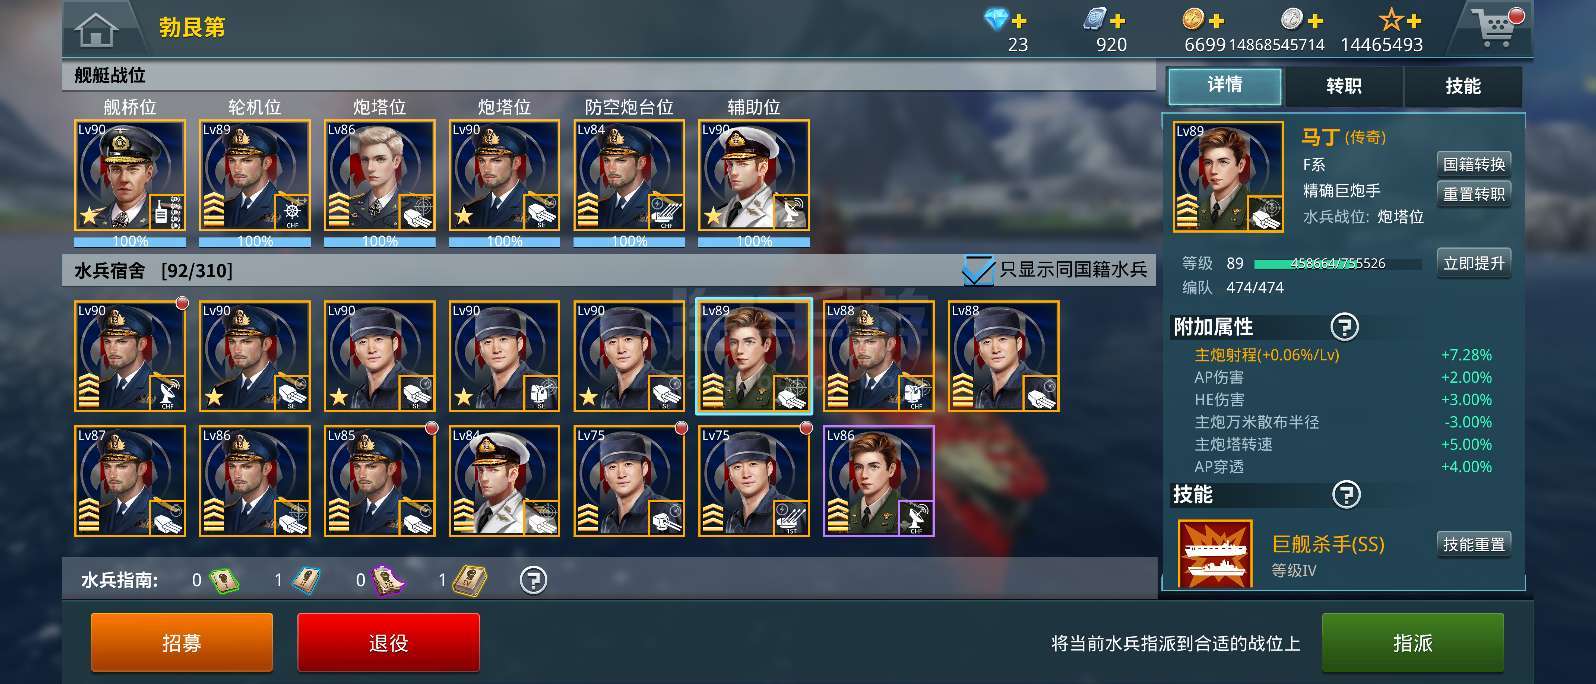Click the 巨舰杀手 skill icon
This screenshot has height=684, width=1596.
click(1215, 554)
